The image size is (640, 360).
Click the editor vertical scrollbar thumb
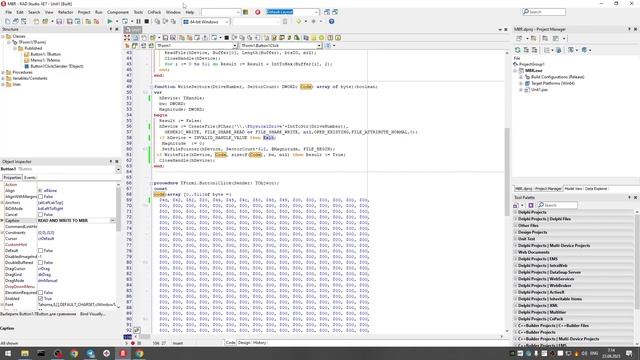tap(507, 171)
